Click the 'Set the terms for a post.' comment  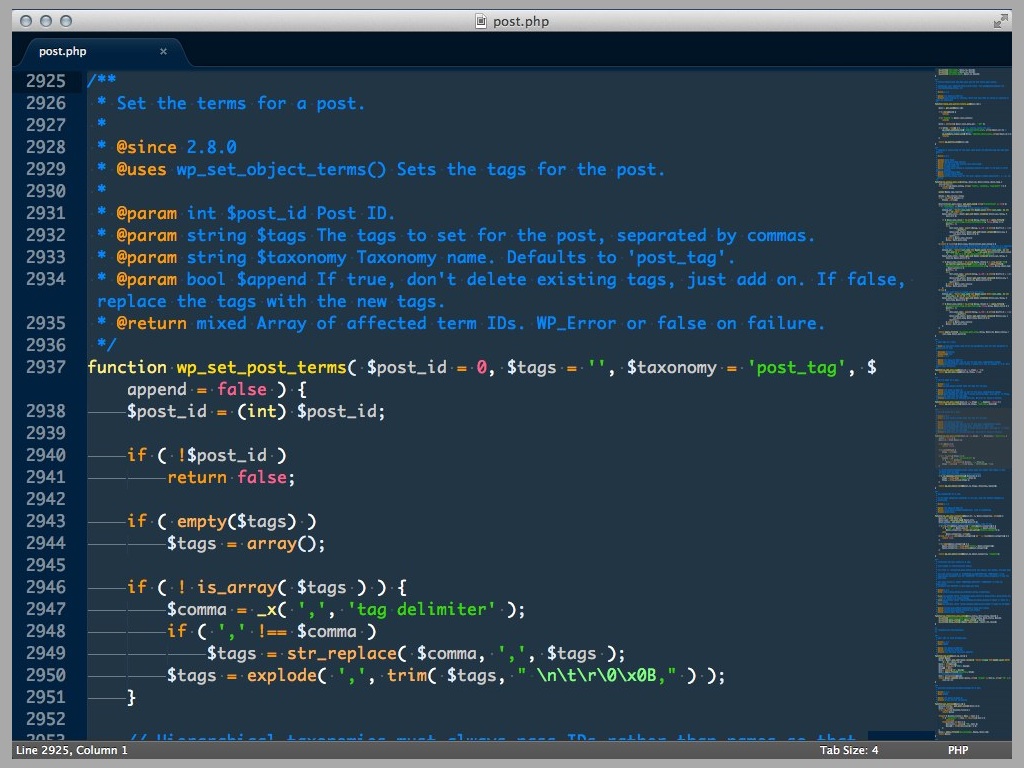[240, 104]
